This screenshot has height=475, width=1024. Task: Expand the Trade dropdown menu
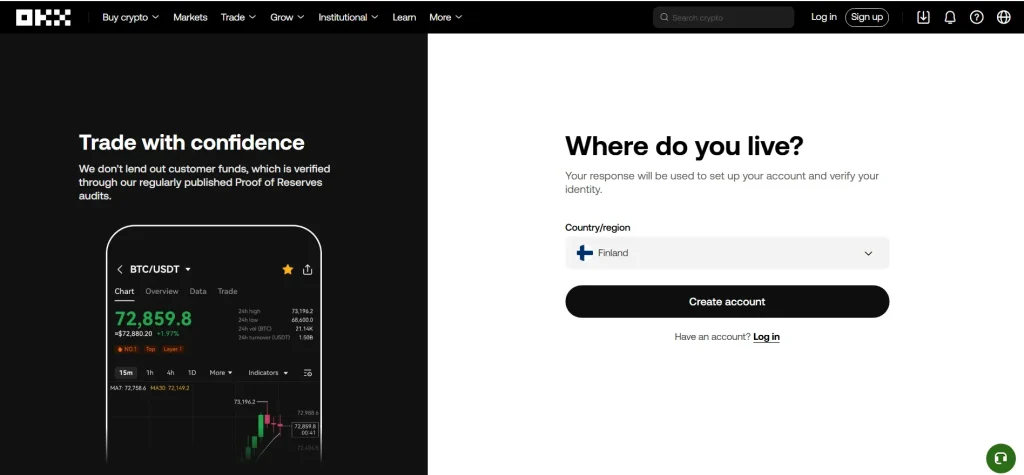pos(238,17)
